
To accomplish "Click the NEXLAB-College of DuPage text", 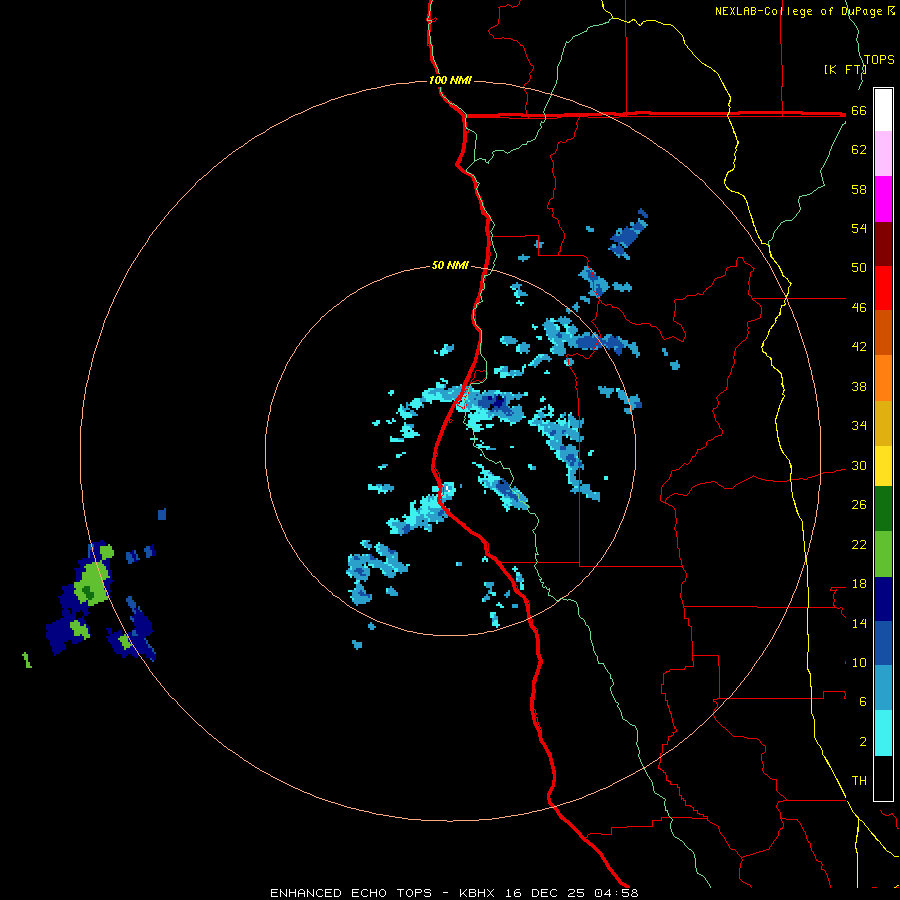I will 798,11.
